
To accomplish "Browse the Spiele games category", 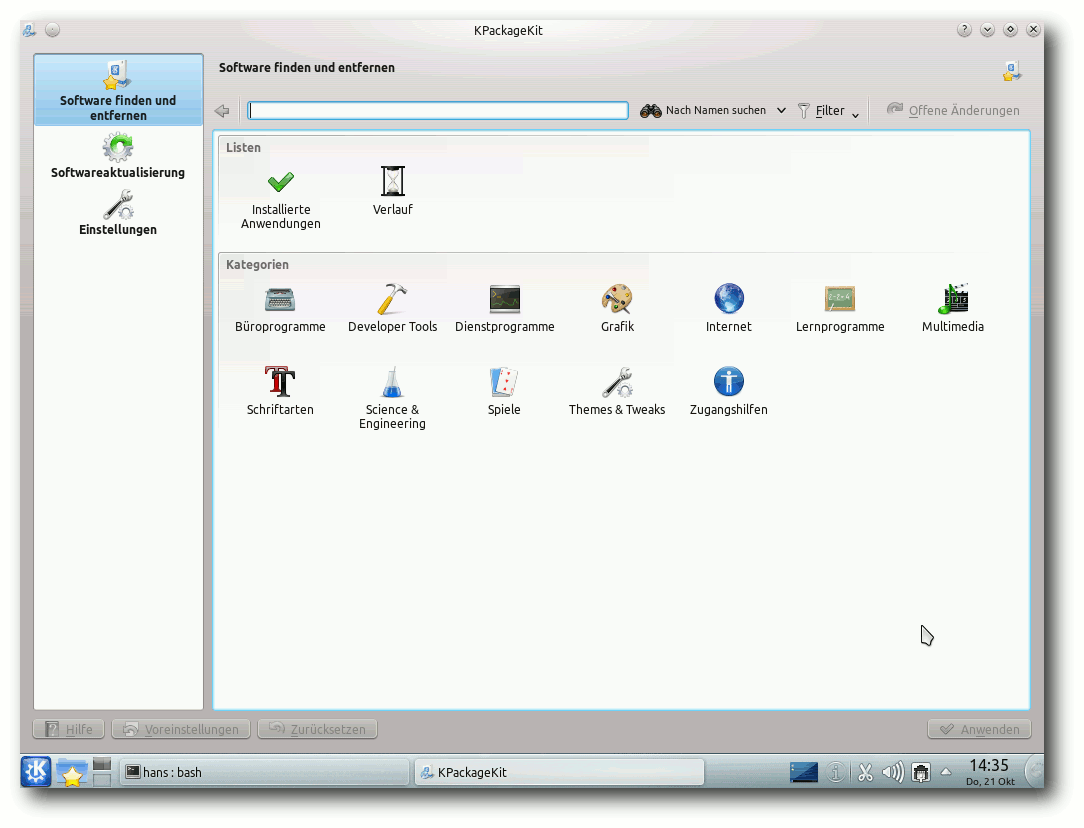I will pyautogui.click(x=504, y=383).
